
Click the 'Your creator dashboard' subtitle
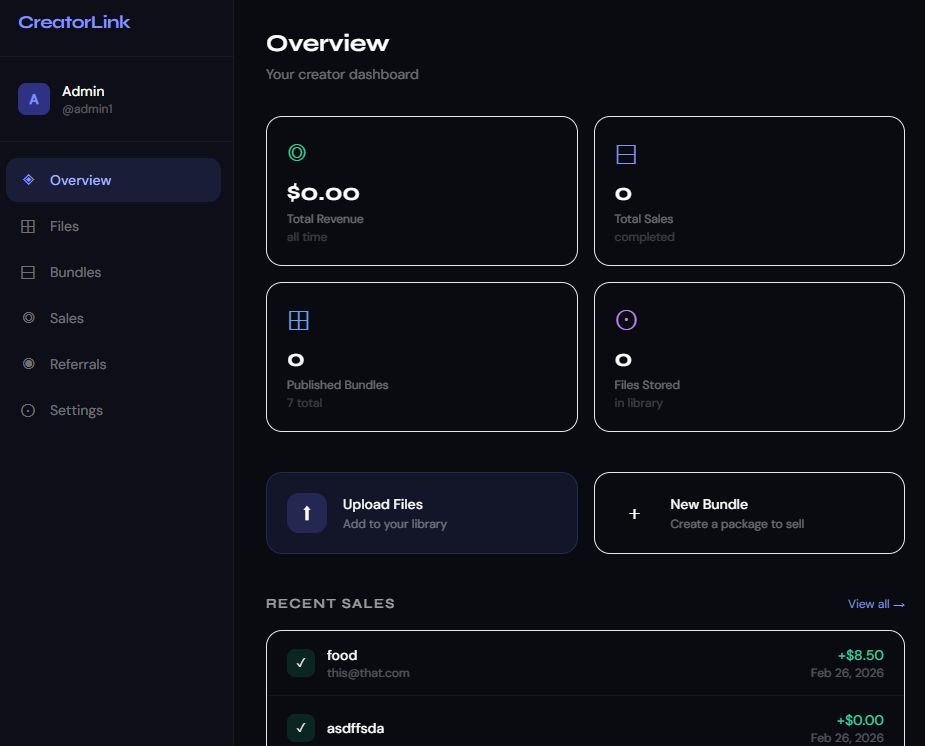342,74
